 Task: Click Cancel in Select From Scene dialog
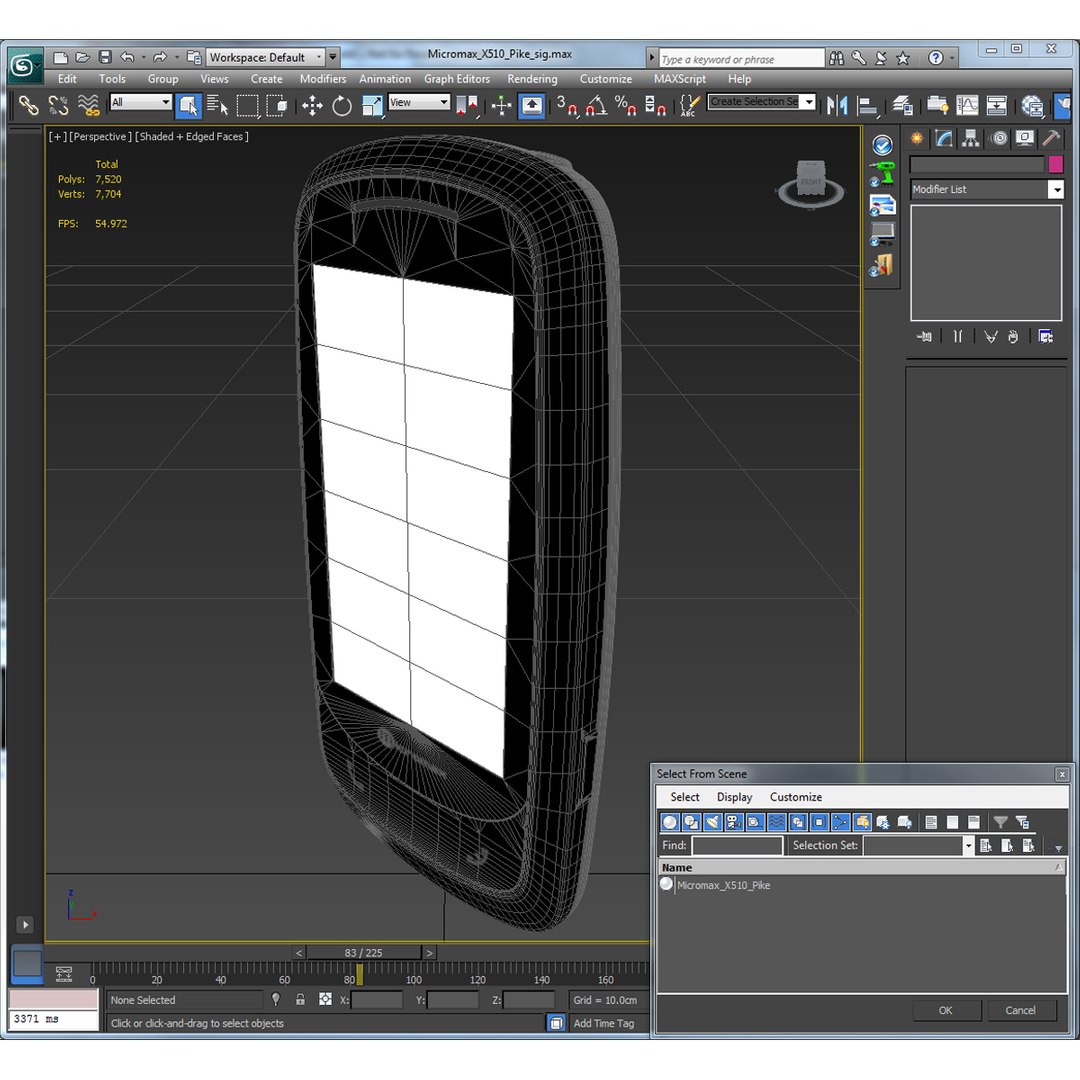tap(1021, 1010)
